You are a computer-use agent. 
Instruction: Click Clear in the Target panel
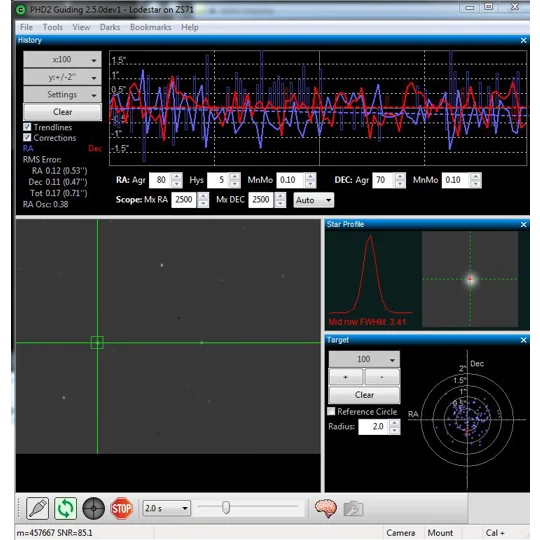click(364, 395)
